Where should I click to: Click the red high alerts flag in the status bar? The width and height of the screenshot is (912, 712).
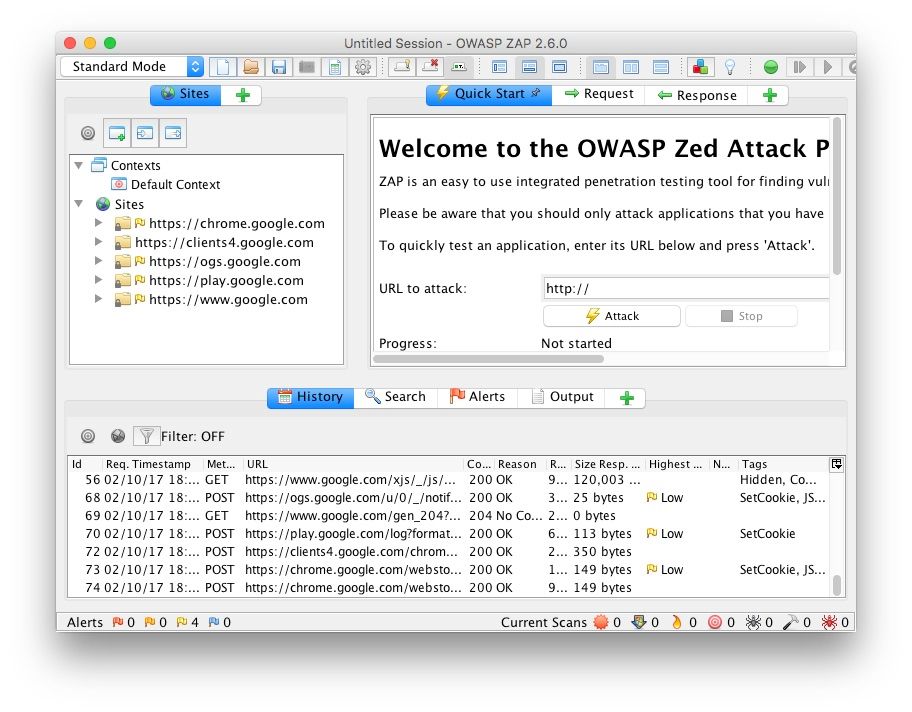coord(118,622)
